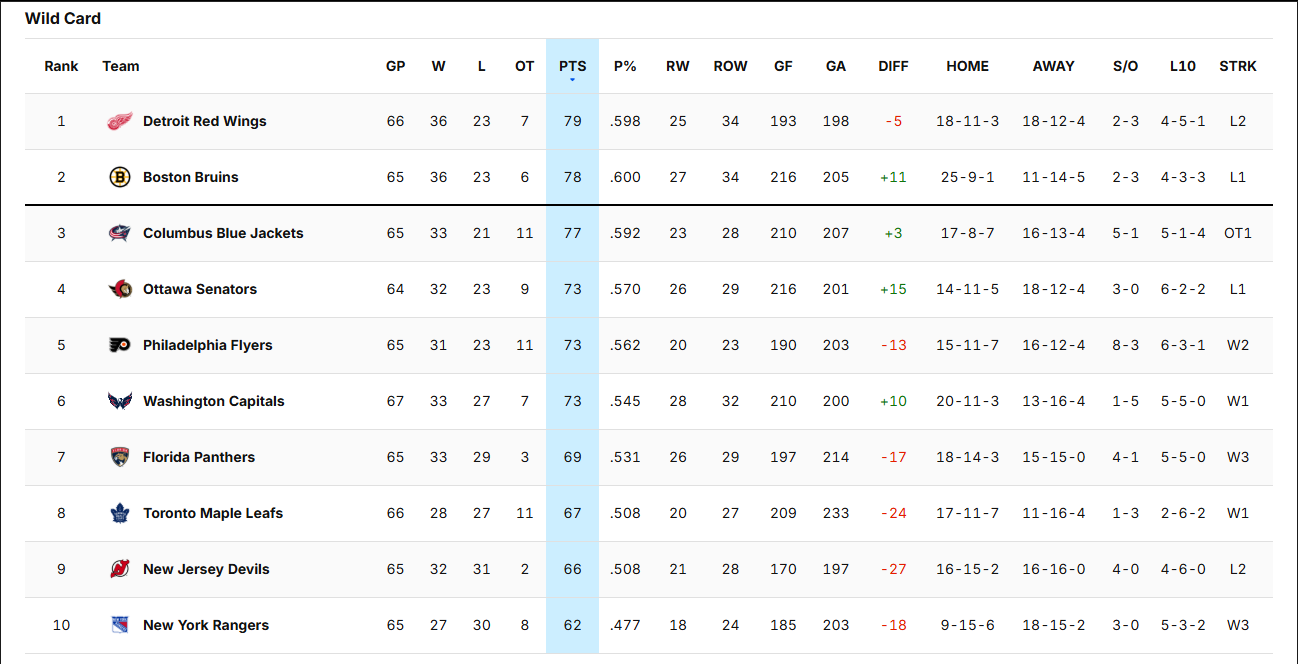The image size is (1298, 664).
Task: Sort by the HOME record header
Action: [x=967, y=66]
